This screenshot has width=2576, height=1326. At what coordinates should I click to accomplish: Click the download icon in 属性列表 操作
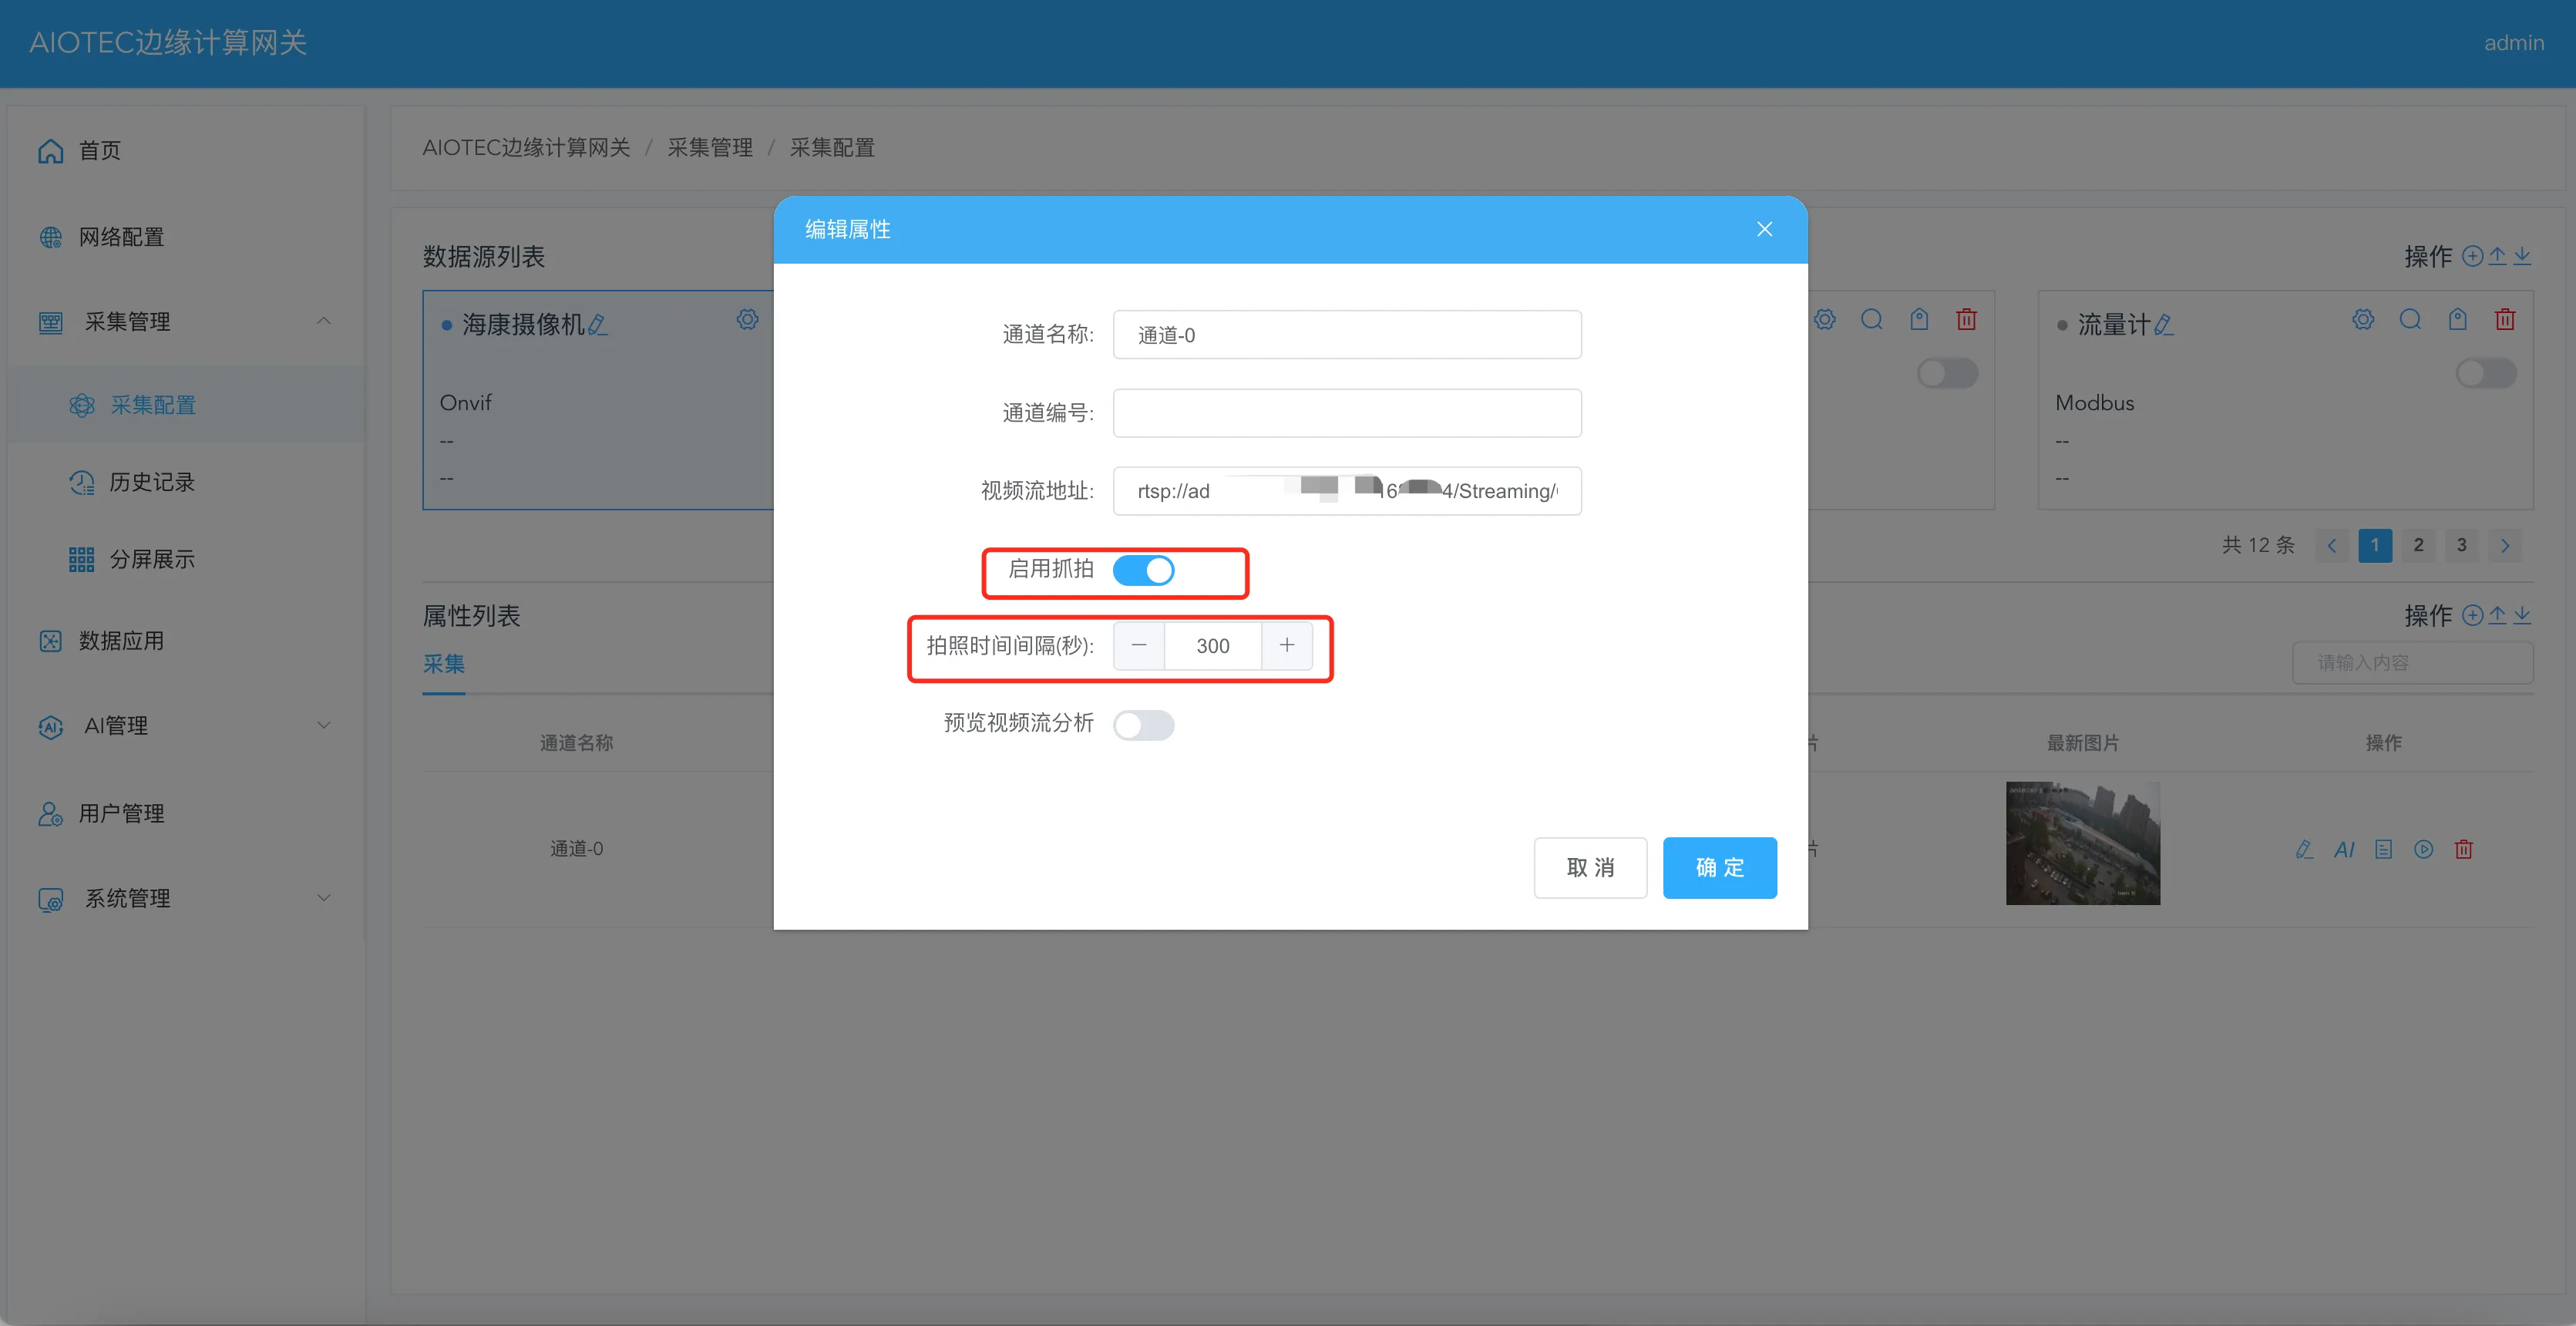point(2522,615)
